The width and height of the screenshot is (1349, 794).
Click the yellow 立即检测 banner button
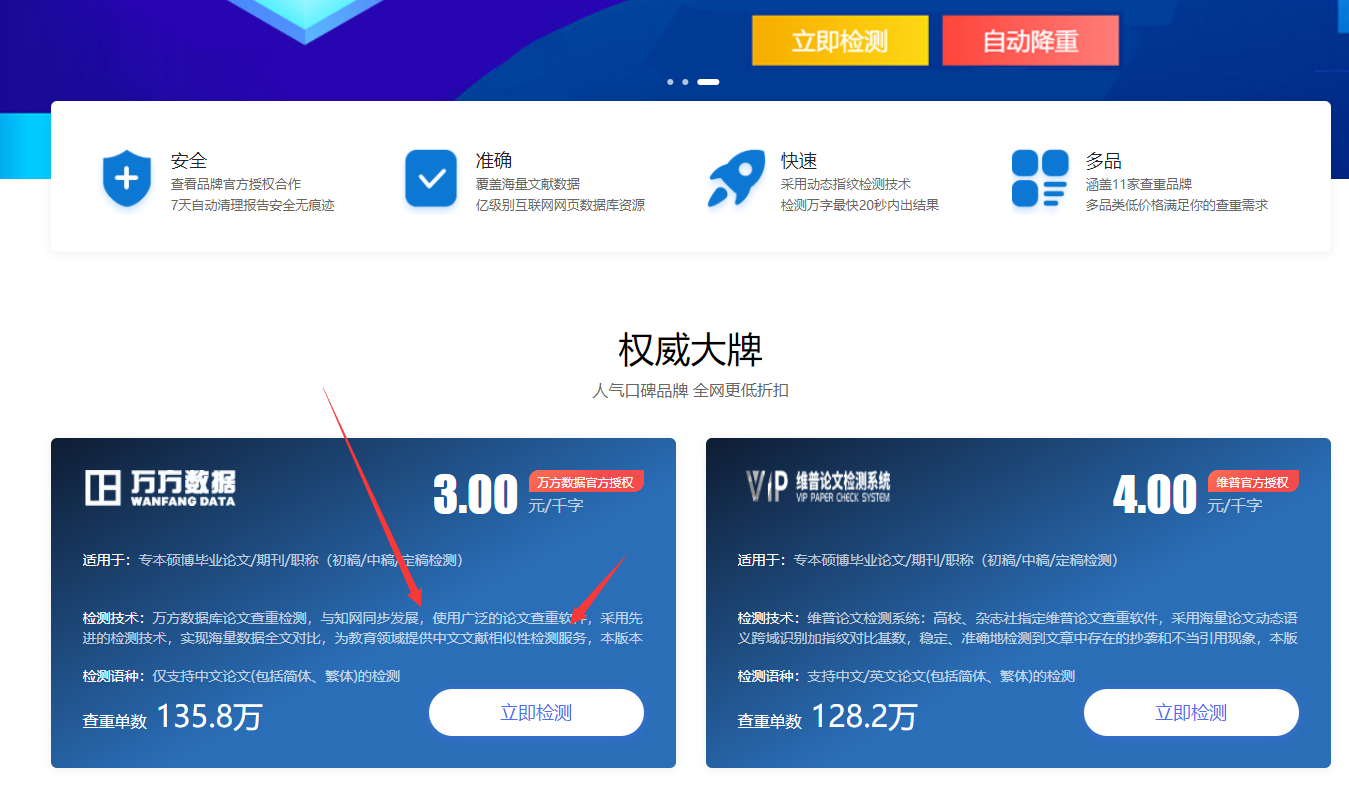[840, 41]
